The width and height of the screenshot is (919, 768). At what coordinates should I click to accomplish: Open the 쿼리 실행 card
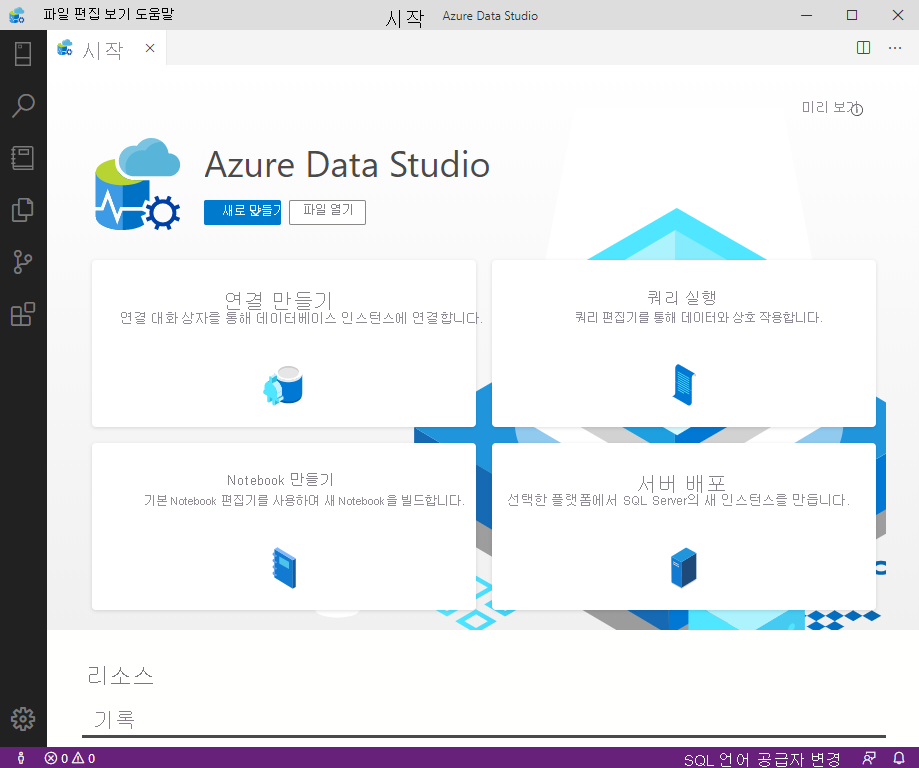tap(683, 343)
